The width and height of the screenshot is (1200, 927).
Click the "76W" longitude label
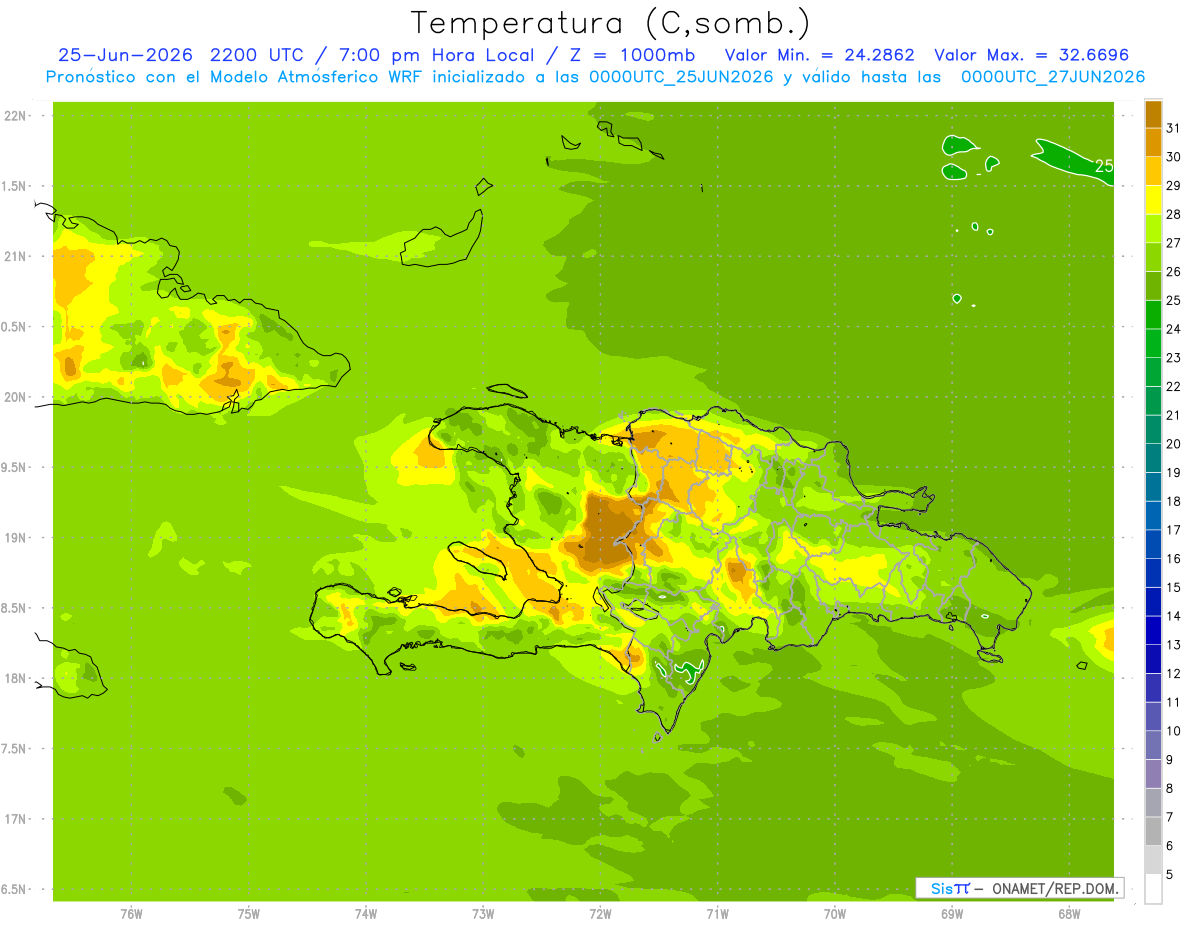click(131, 914)
